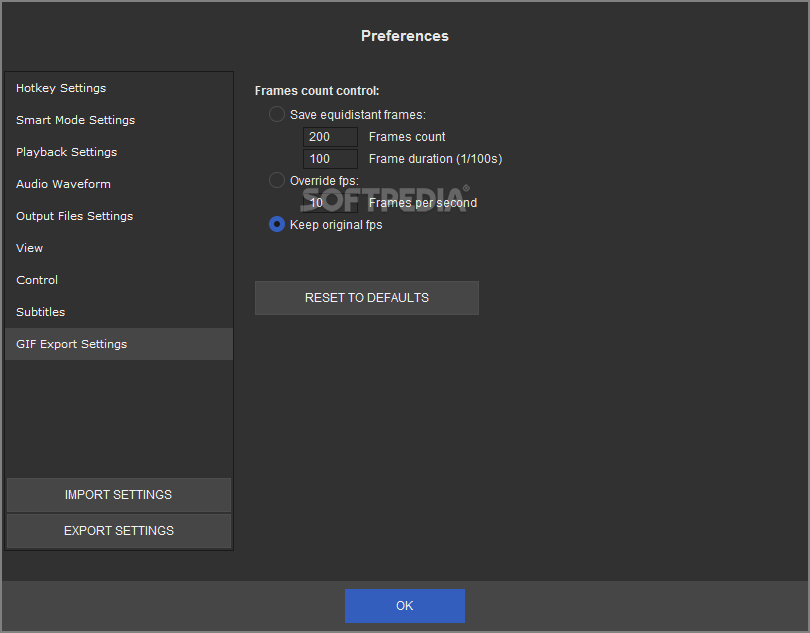Click the Preferences title text
Viewport: 810px width, 633px height.
coord(405,36)
